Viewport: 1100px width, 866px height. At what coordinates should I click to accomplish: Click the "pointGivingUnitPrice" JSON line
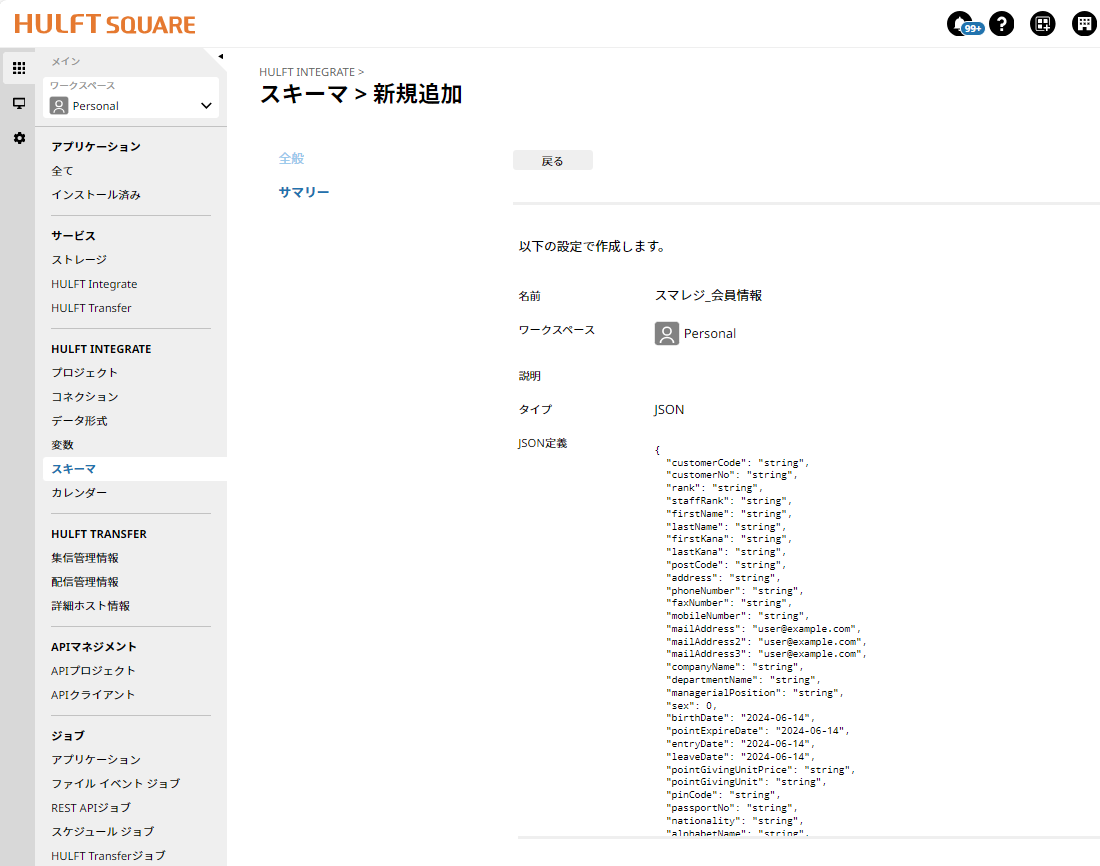pyautogui.click(x=760, y=770)
